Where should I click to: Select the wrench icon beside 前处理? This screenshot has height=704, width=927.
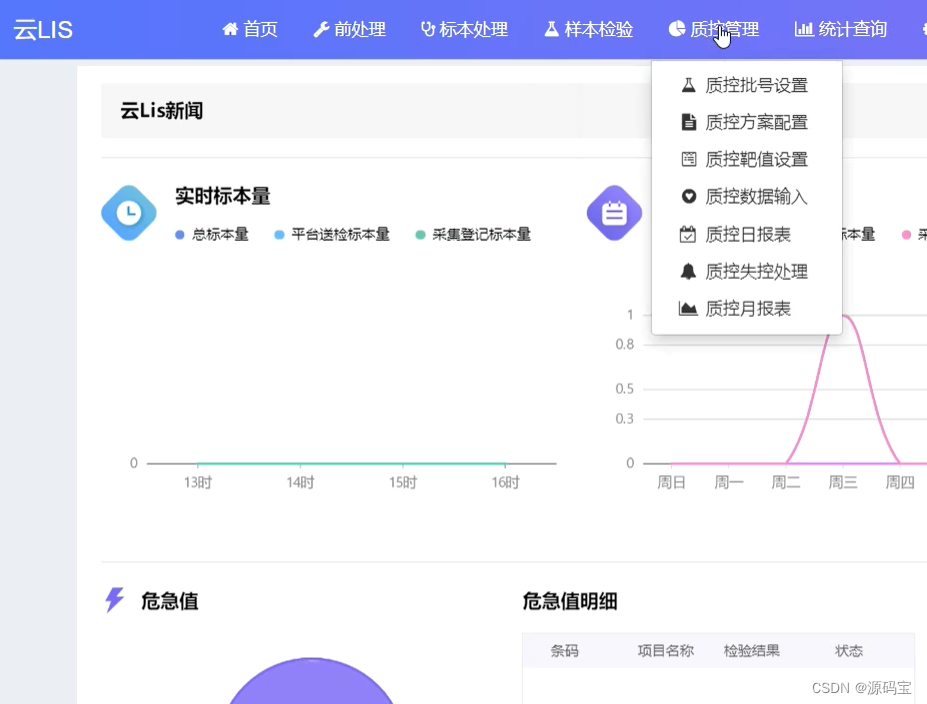click(x=322, y=29)
